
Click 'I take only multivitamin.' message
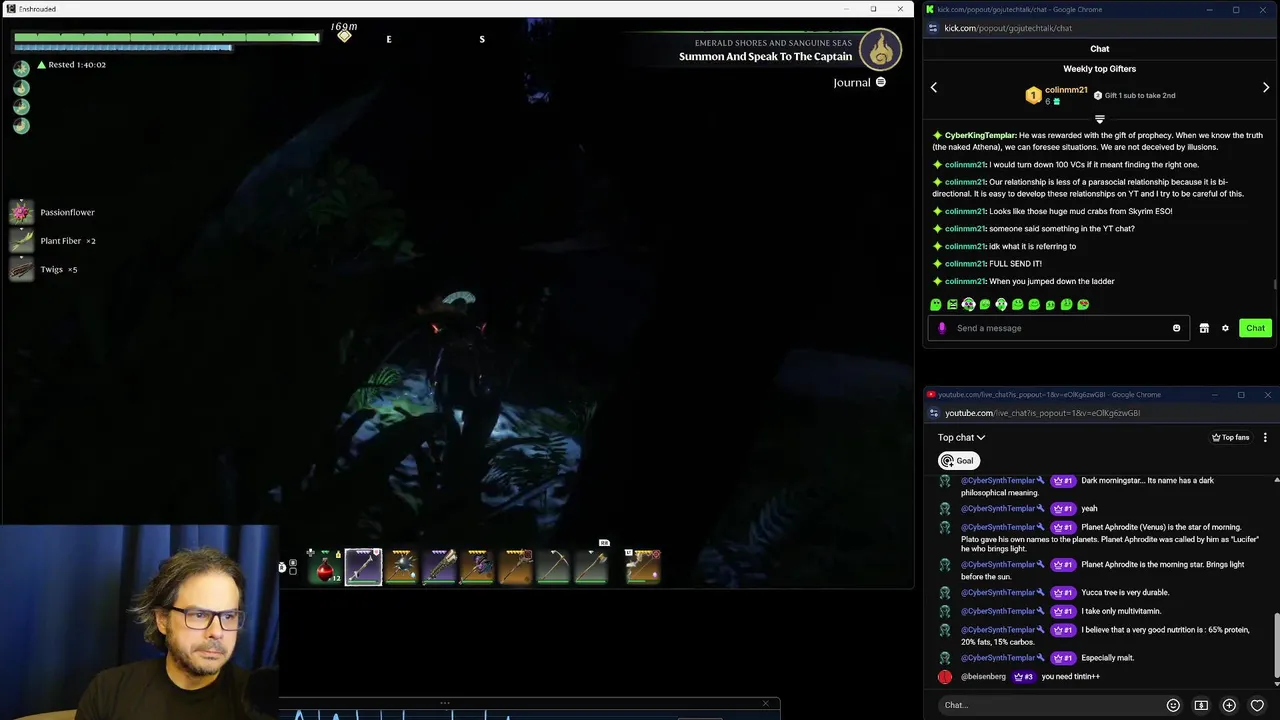tap(1121, 611)
